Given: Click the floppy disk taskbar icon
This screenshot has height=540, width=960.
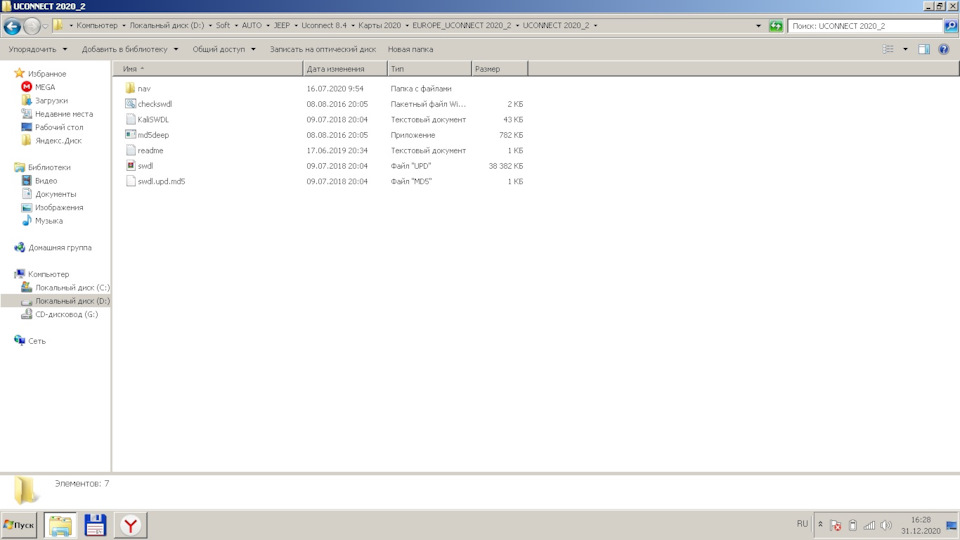Looking at the screenshot, I should [x=95, y=525].
